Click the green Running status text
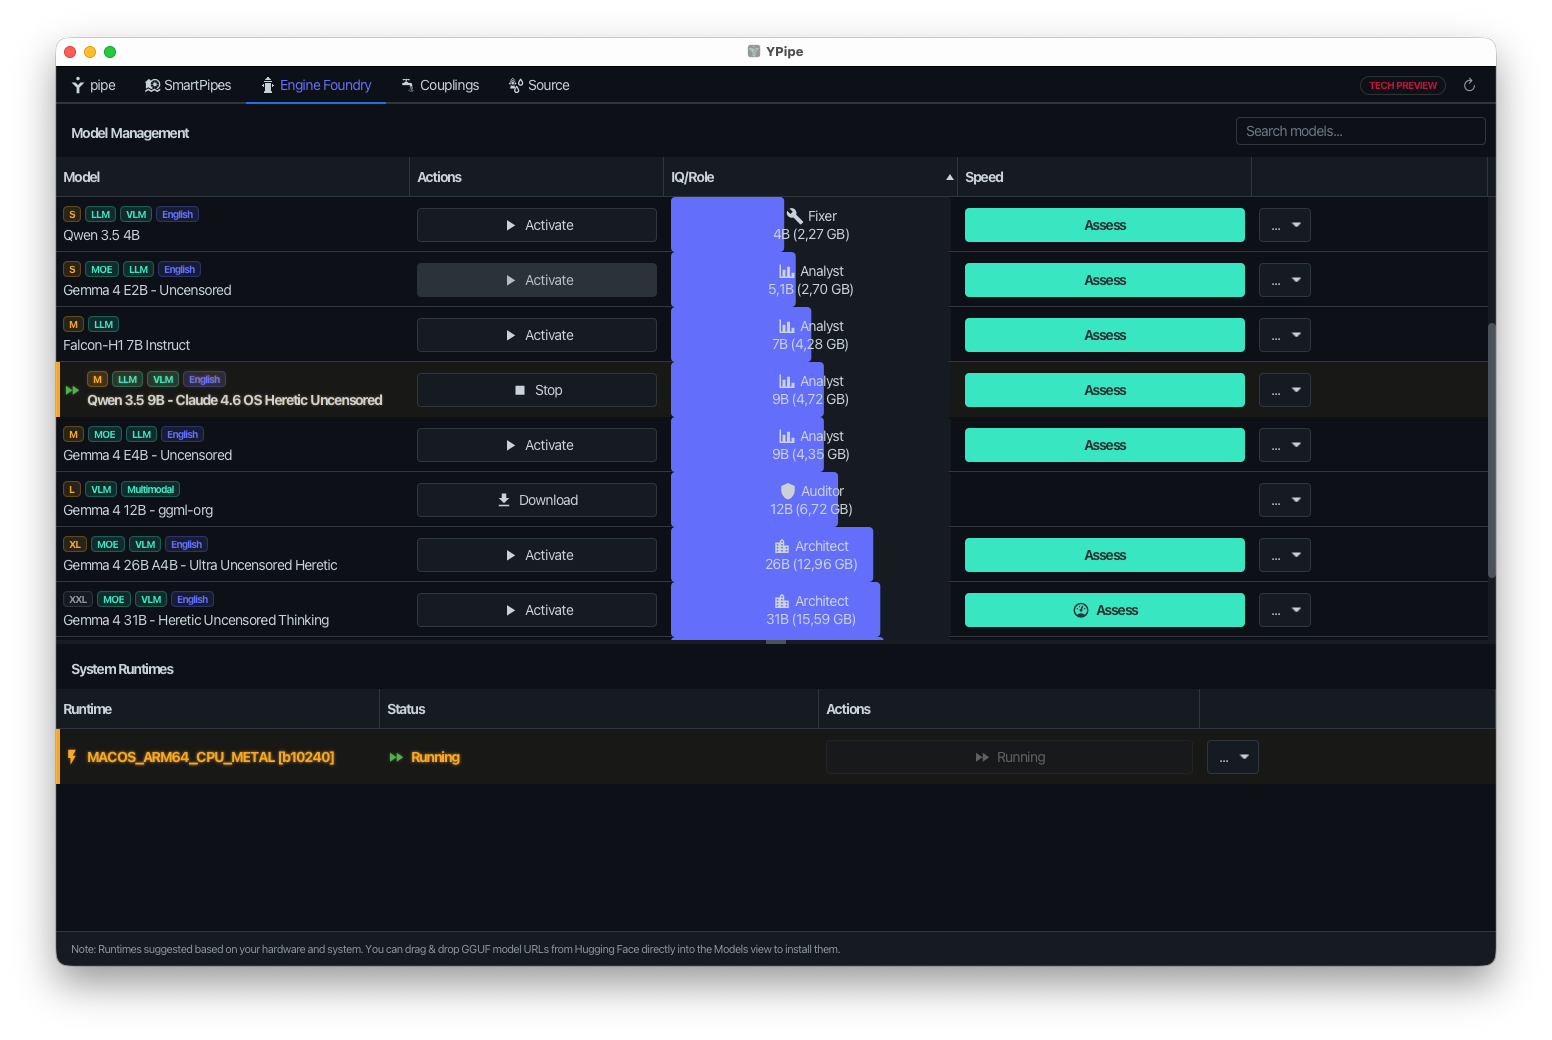Screen dimensions: 1552x1040 (x=435, y=757)
